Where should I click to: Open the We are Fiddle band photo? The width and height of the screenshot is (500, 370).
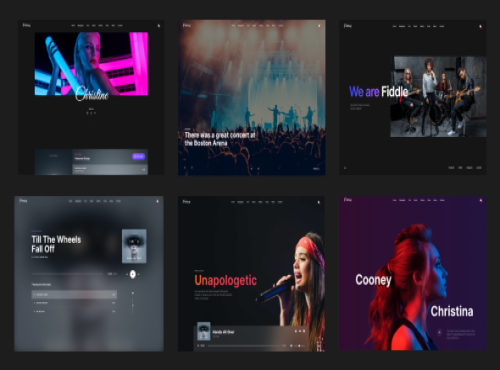click(438, 97)
